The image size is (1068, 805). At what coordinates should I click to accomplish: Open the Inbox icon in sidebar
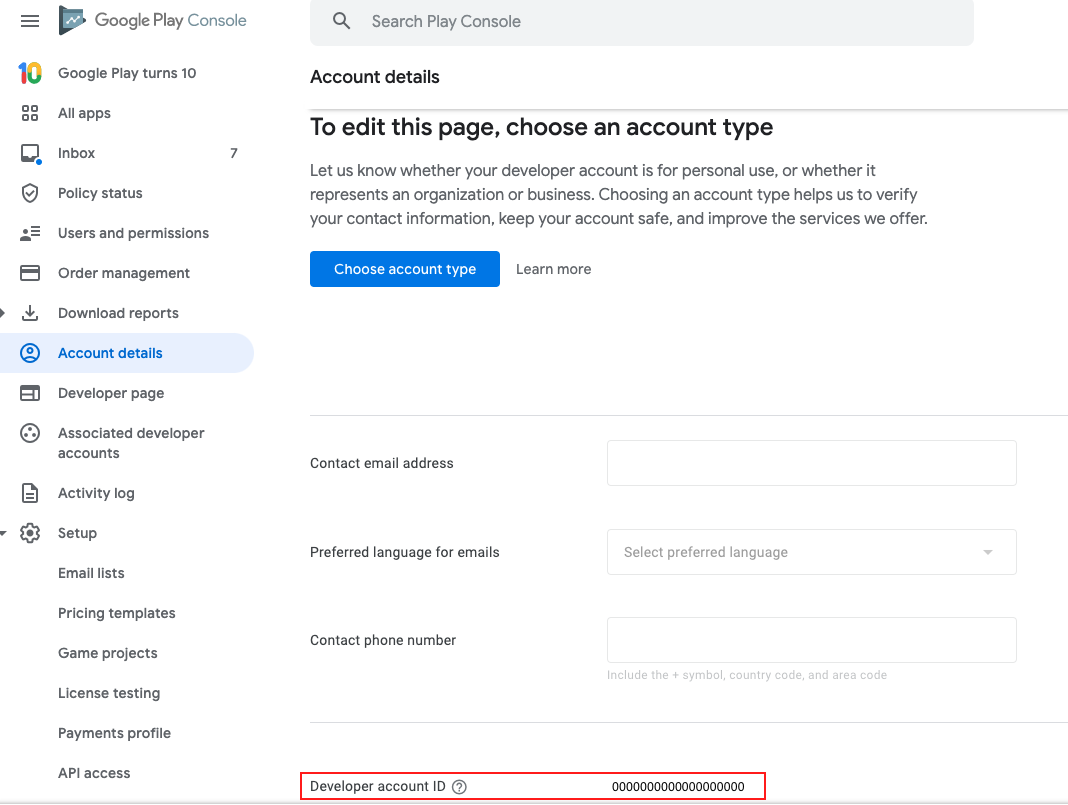pyautogui.click(x=30, y=152)
